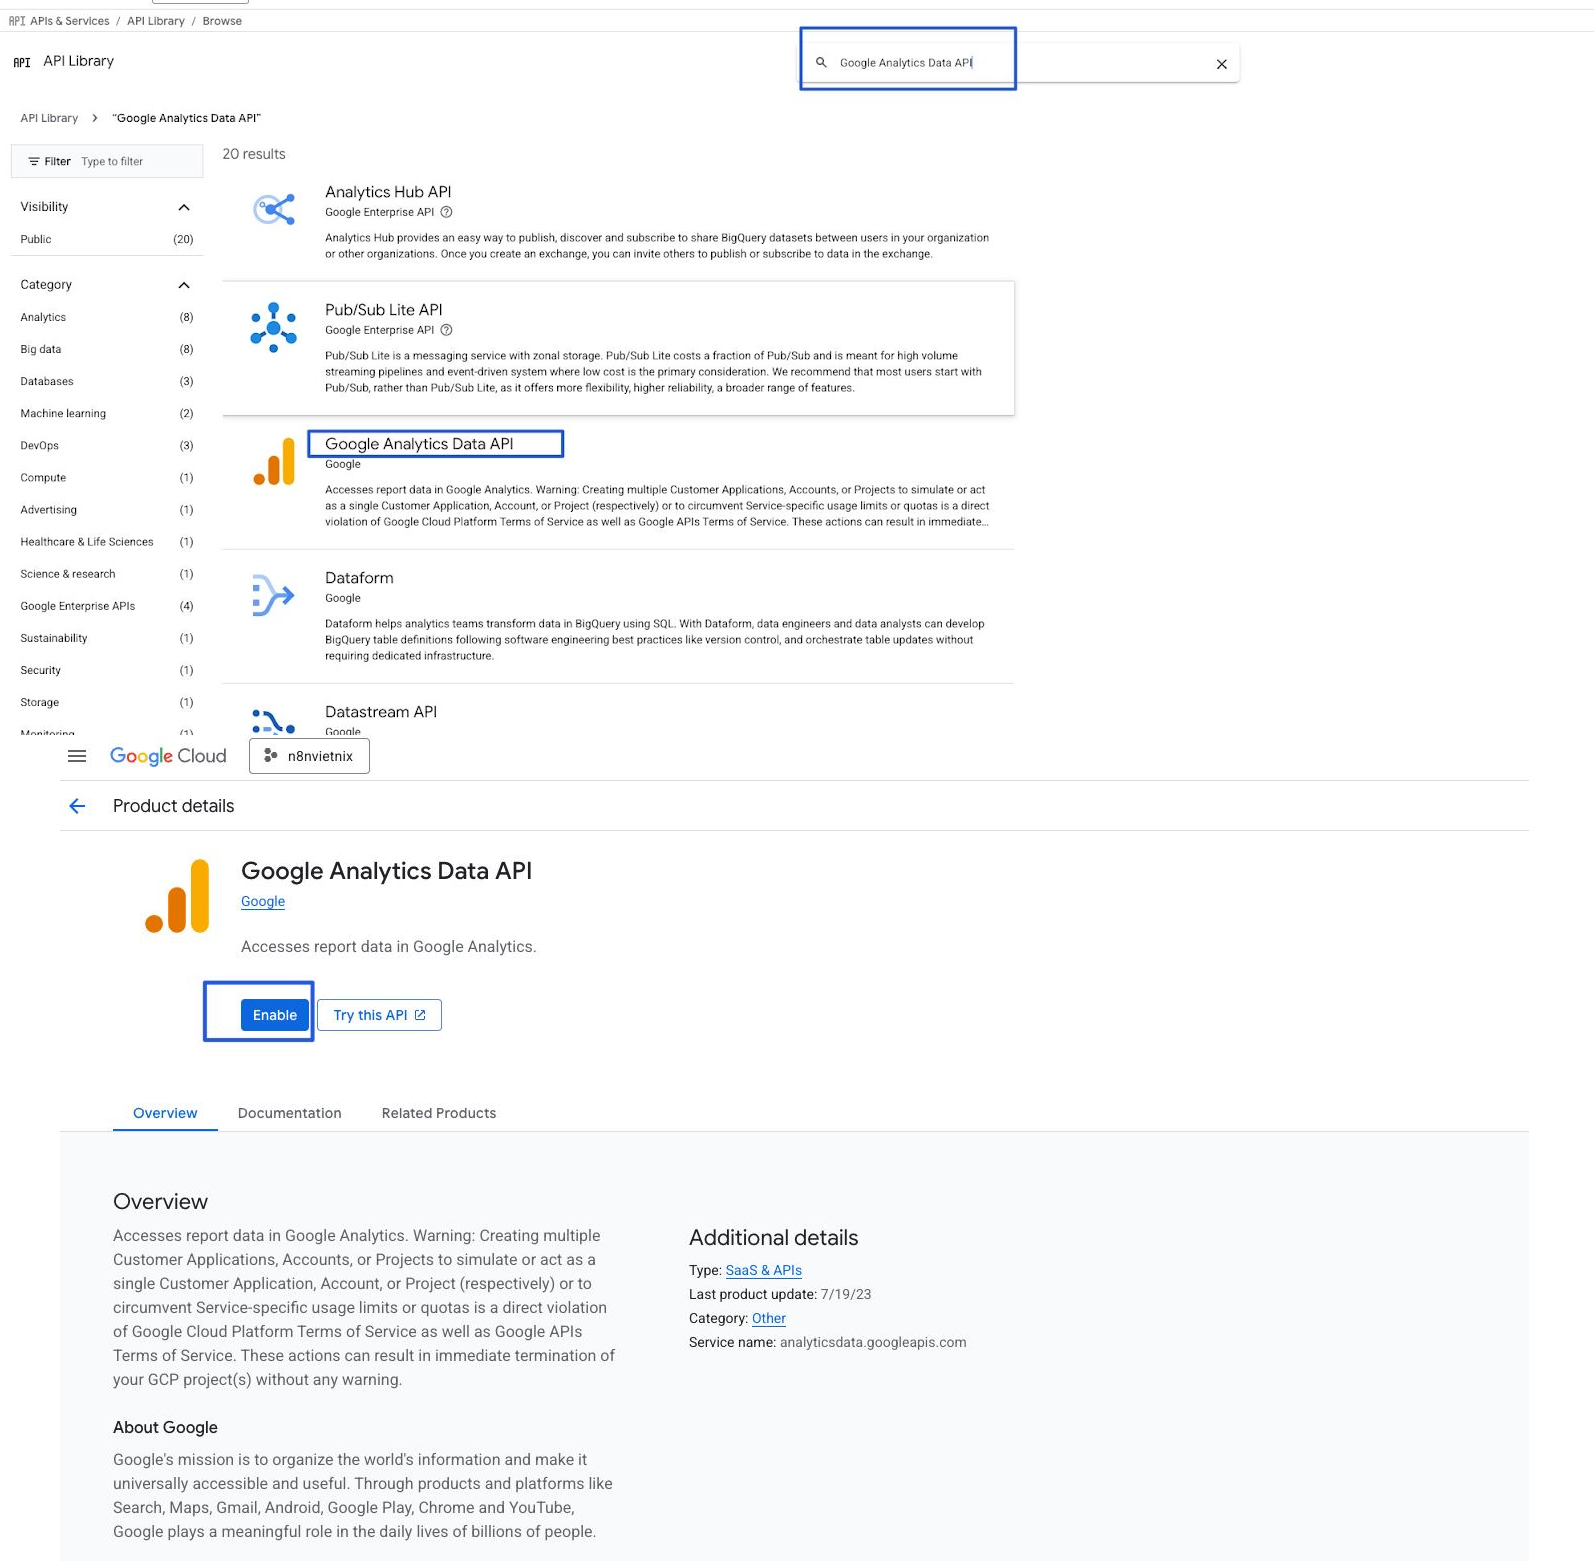Open the Google publisher link
Image resolution: width=1594 pixels, height=1561 pixels.
[x=263, y=901]
